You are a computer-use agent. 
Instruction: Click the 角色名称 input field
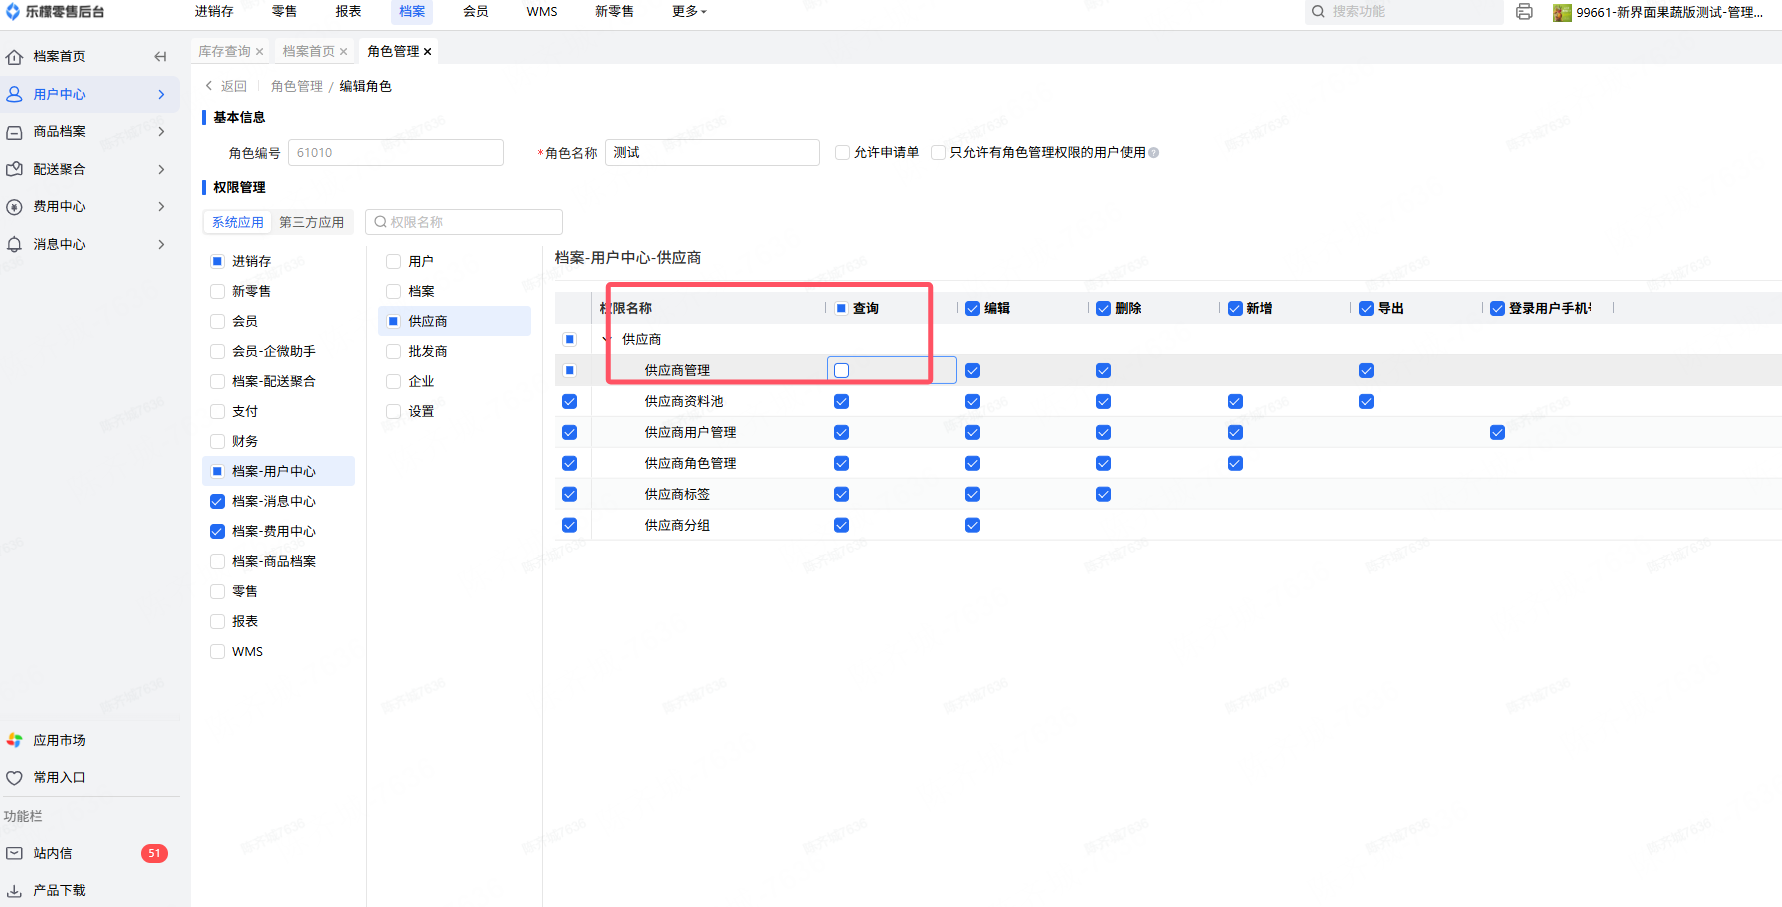point(712,153)
